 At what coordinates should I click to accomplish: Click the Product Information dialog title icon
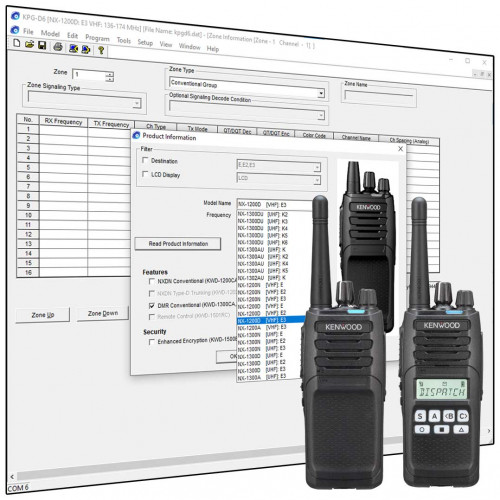(x=136, y=135)
